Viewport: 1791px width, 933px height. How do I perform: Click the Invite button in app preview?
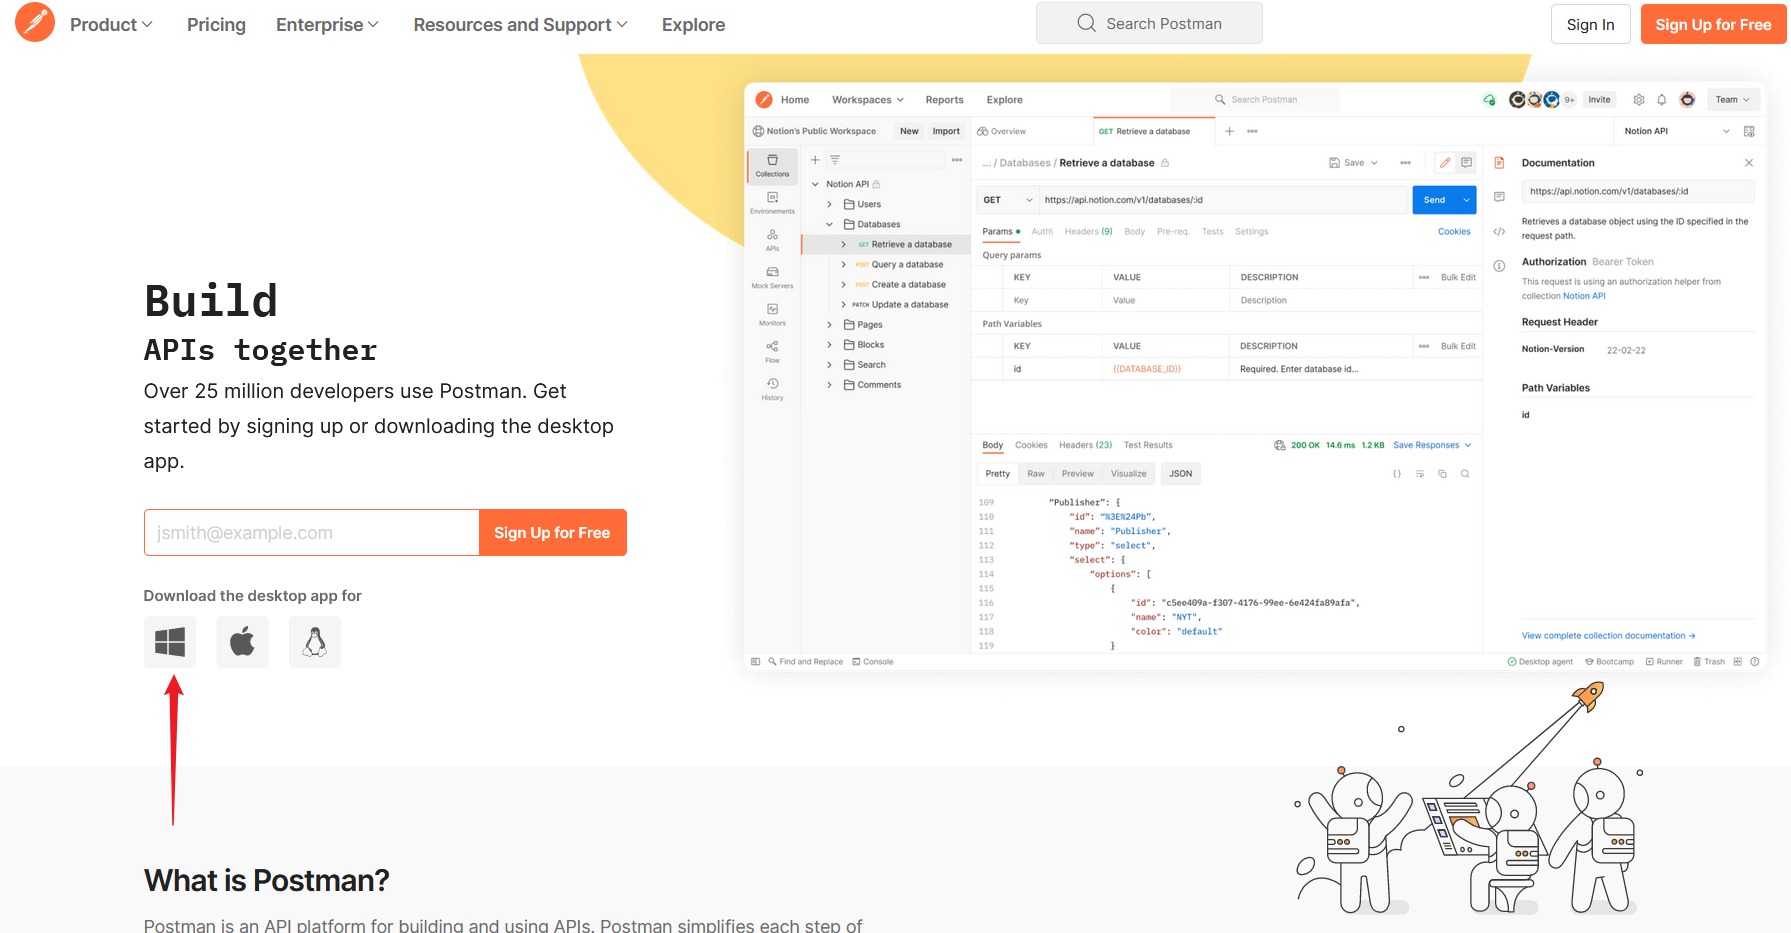(1599, 100)
